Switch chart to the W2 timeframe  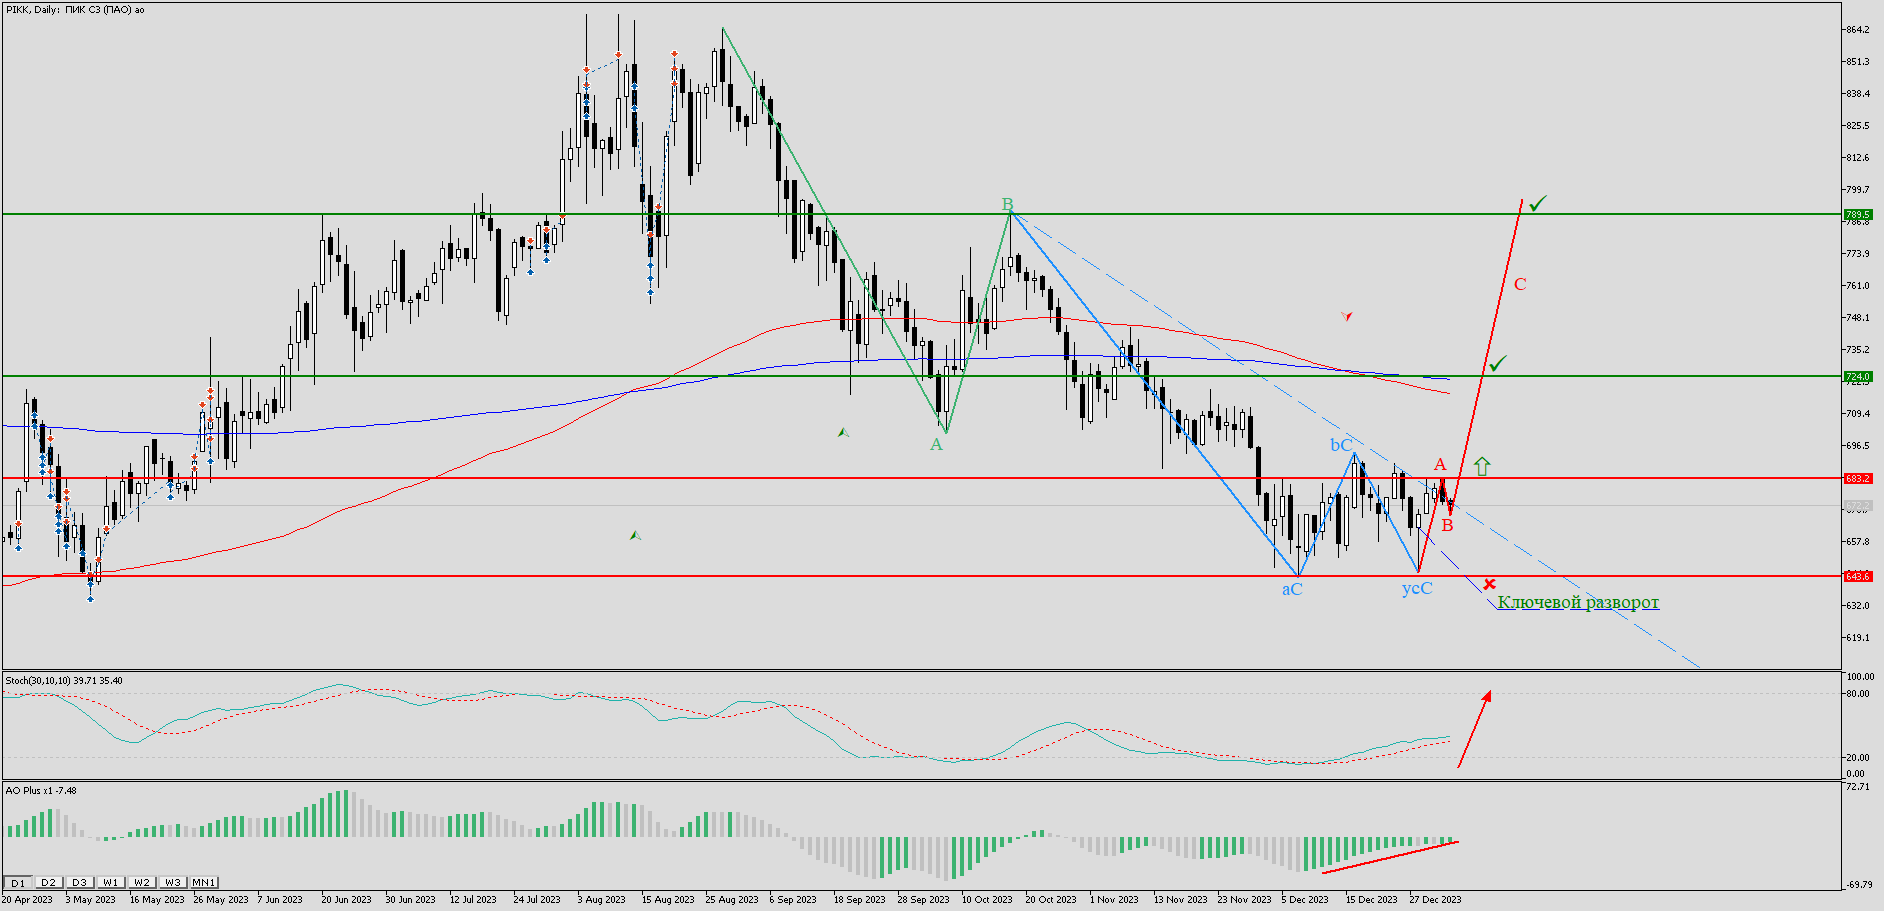[141, 882]
